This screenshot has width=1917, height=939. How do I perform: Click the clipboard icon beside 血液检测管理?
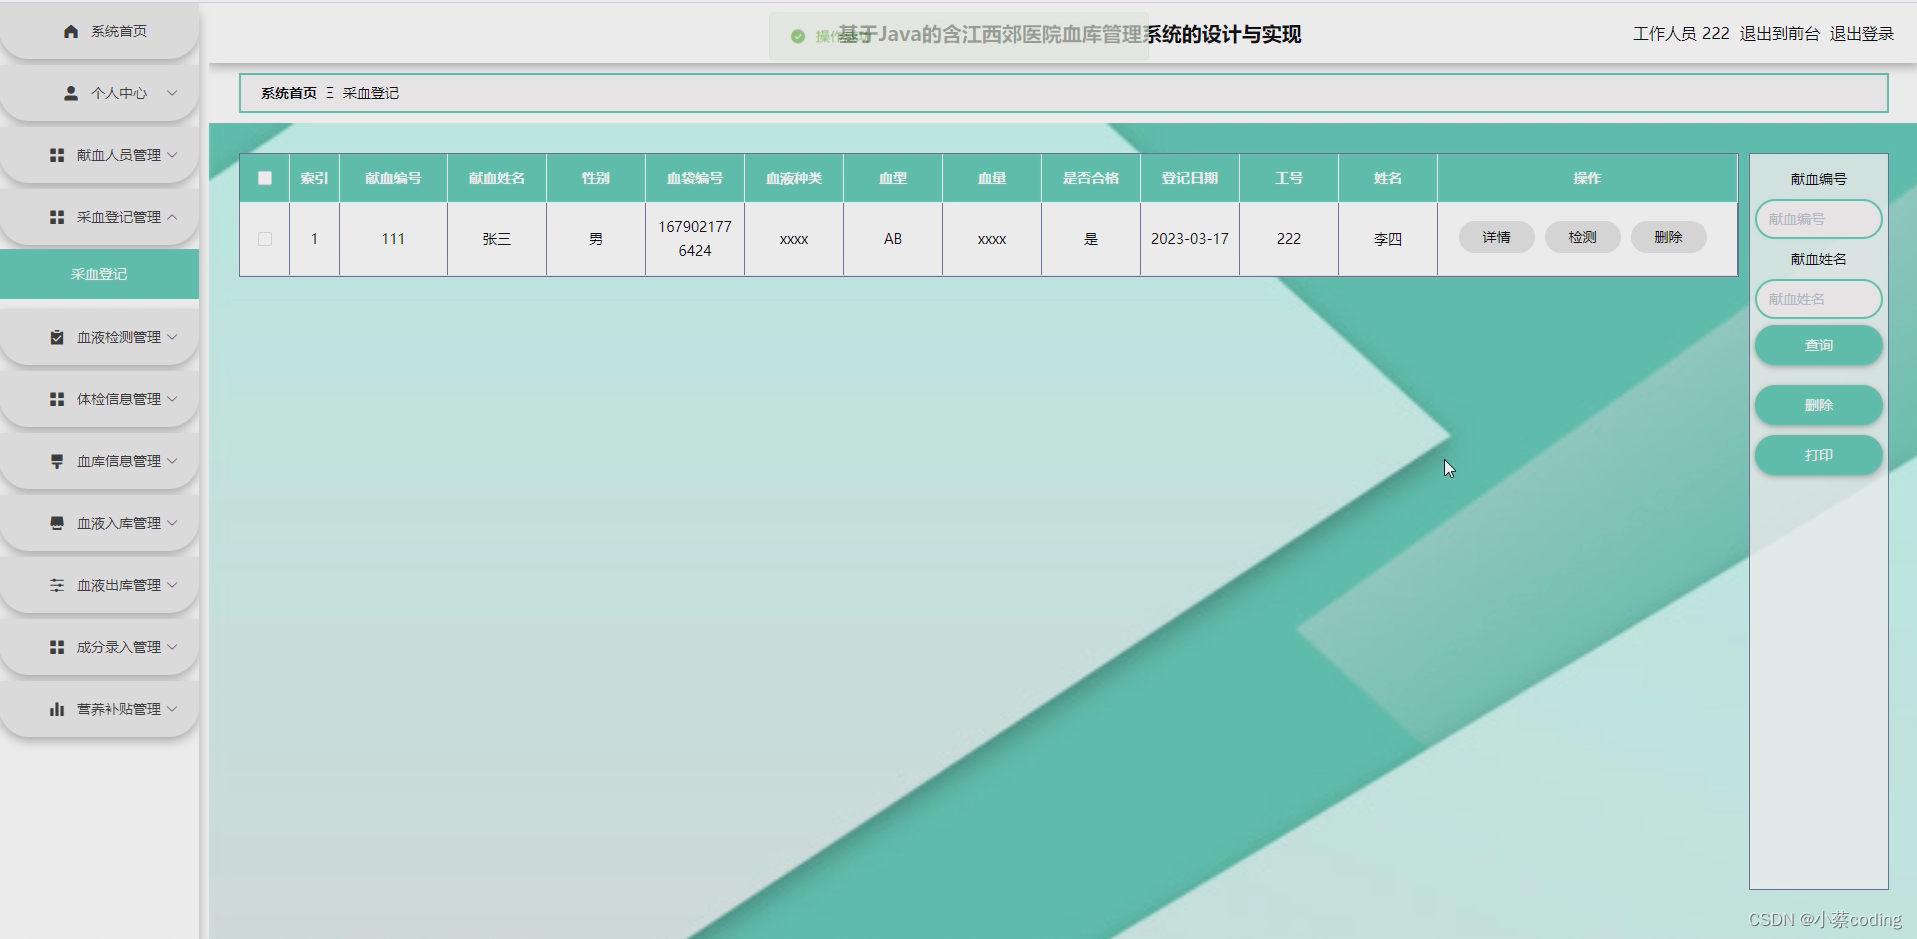click(57, 337)
